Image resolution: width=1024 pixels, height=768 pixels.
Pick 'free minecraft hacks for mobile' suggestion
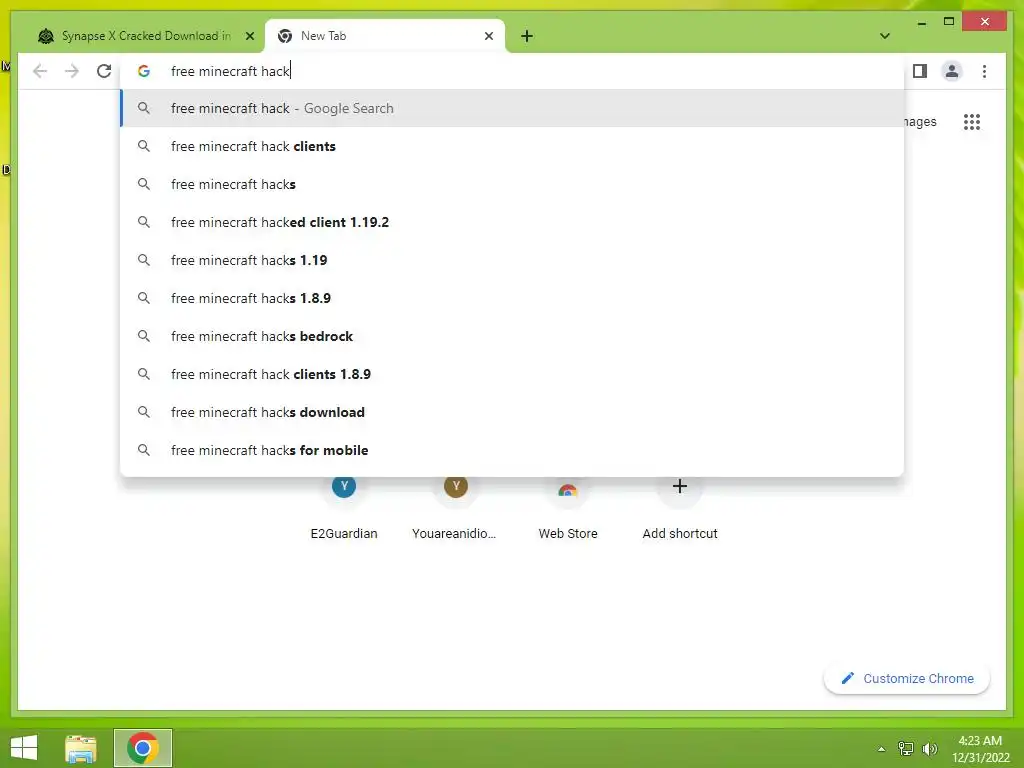click(513, 450)
